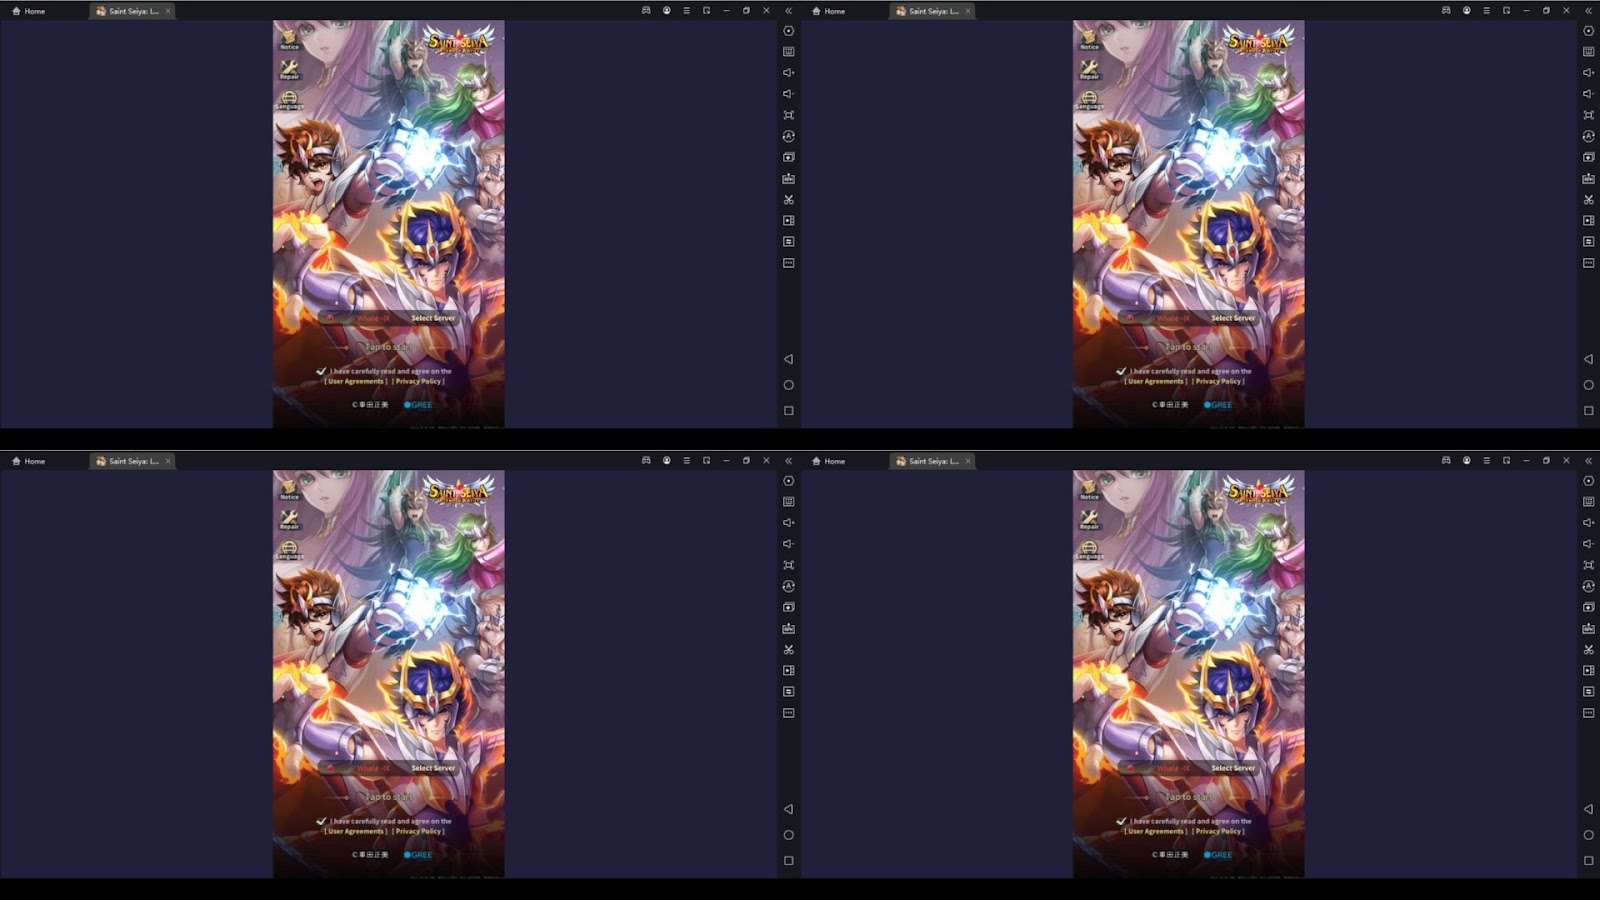This screenshot has height=900, width=1600.
Task: Open Select Server in the bottom-left game window
Action: pyautogui.click(x=433, y=768)
